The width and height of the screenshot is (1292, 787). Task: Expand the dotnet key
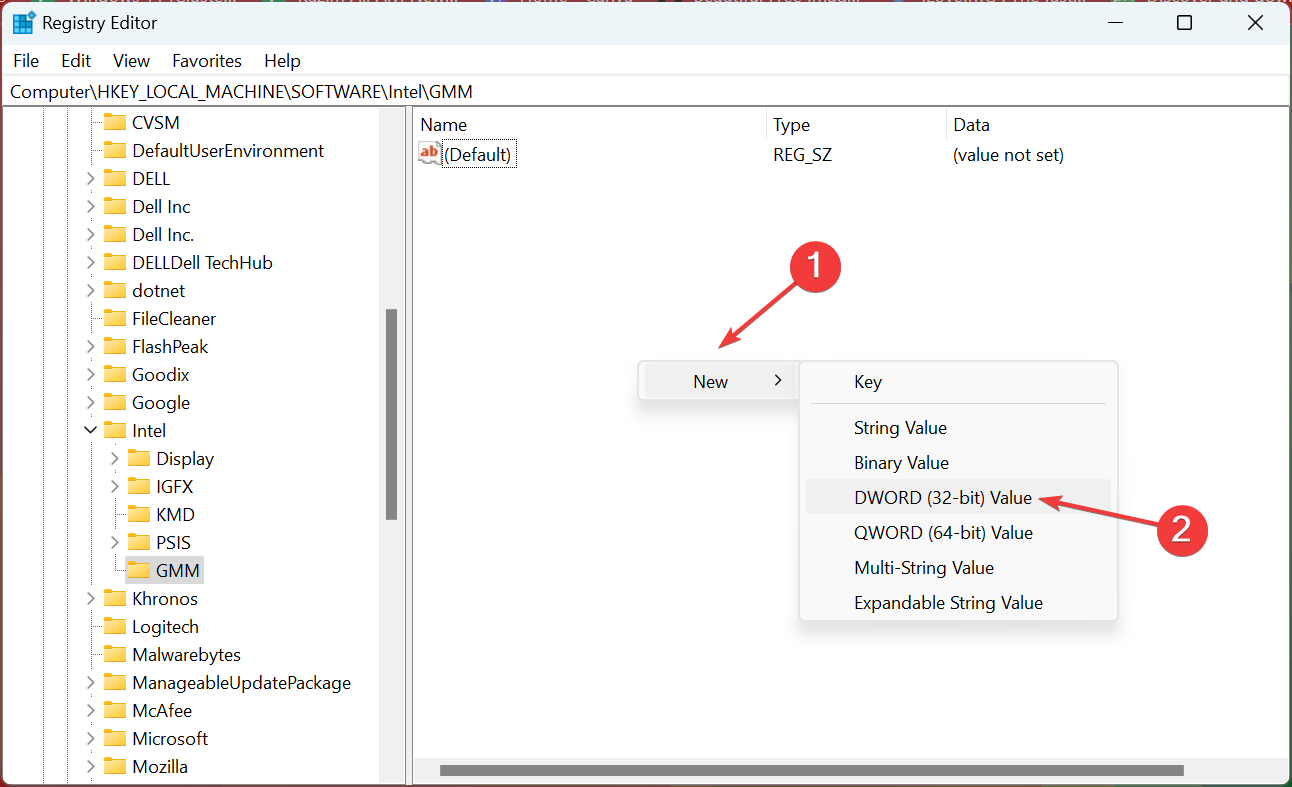[x=91, y=291]
